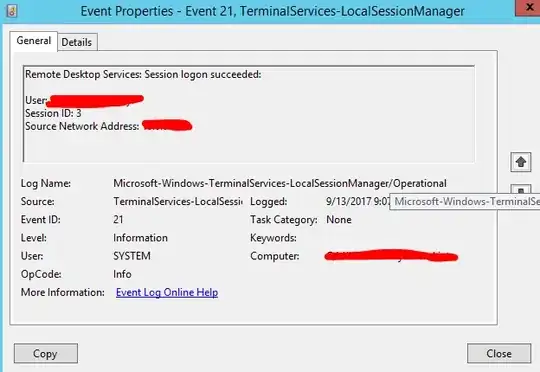Click the Event ID value 21
This screenshot has height=372, width=540.
click(x=118, y=219)
